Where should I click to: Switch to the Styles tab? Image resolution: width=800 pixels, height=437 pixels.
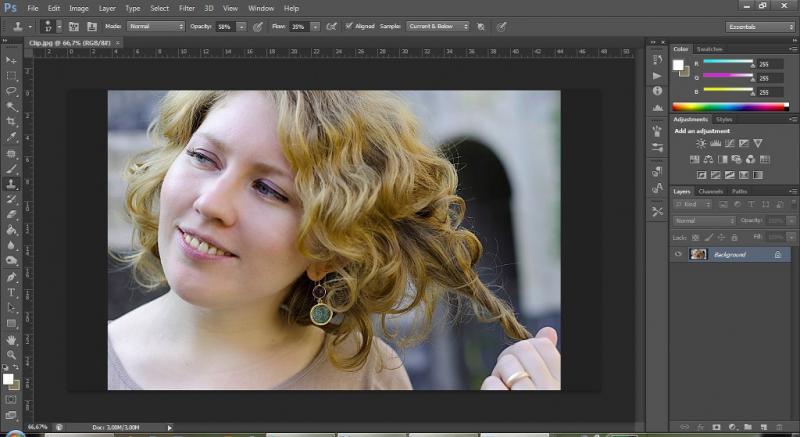[724, 119]
